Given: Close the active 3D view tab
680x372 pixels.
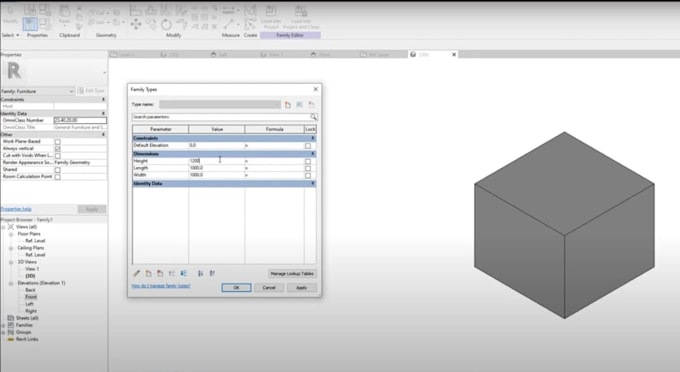Looking at the screenshot, I should tap(454, 55).
